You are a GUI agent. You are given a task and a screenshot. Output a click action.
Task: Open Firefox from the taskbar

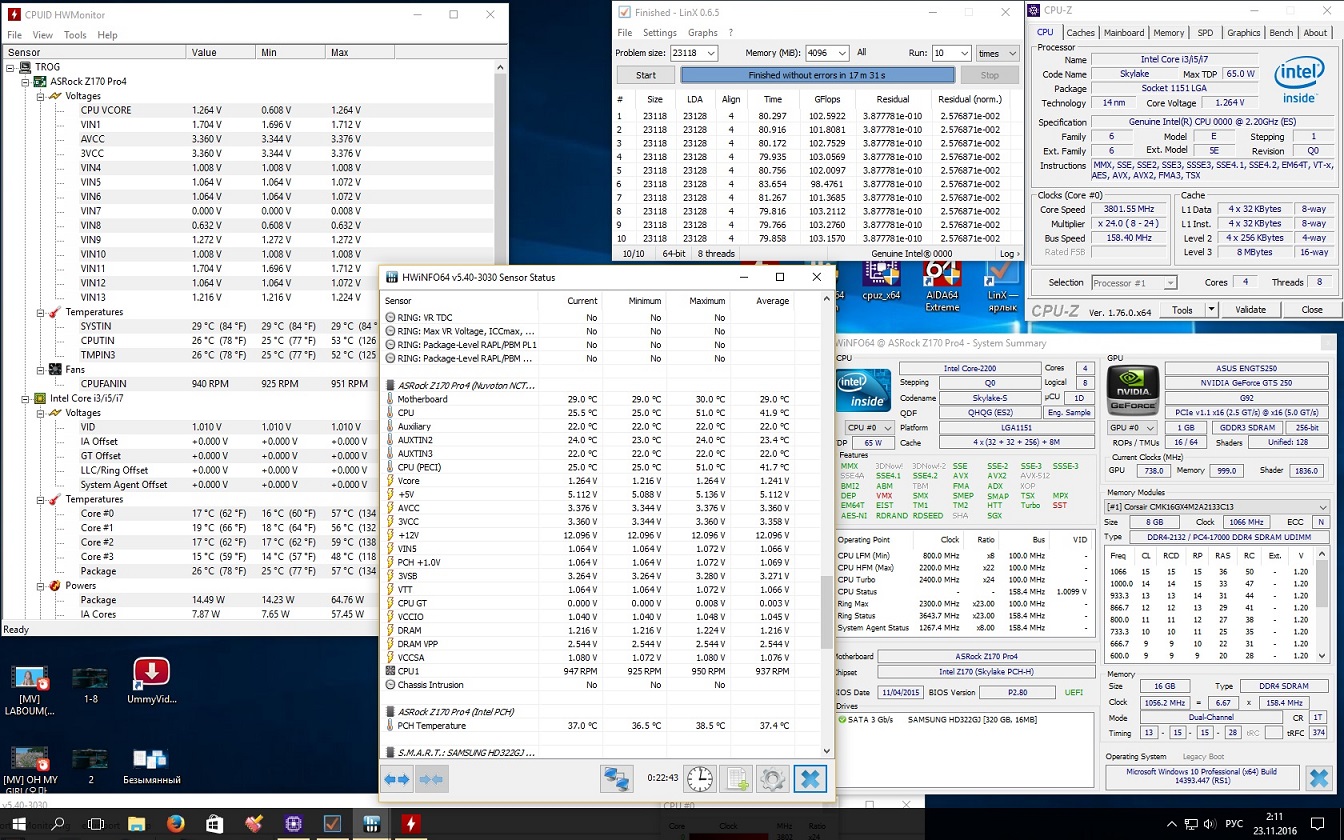click(176, 824)
